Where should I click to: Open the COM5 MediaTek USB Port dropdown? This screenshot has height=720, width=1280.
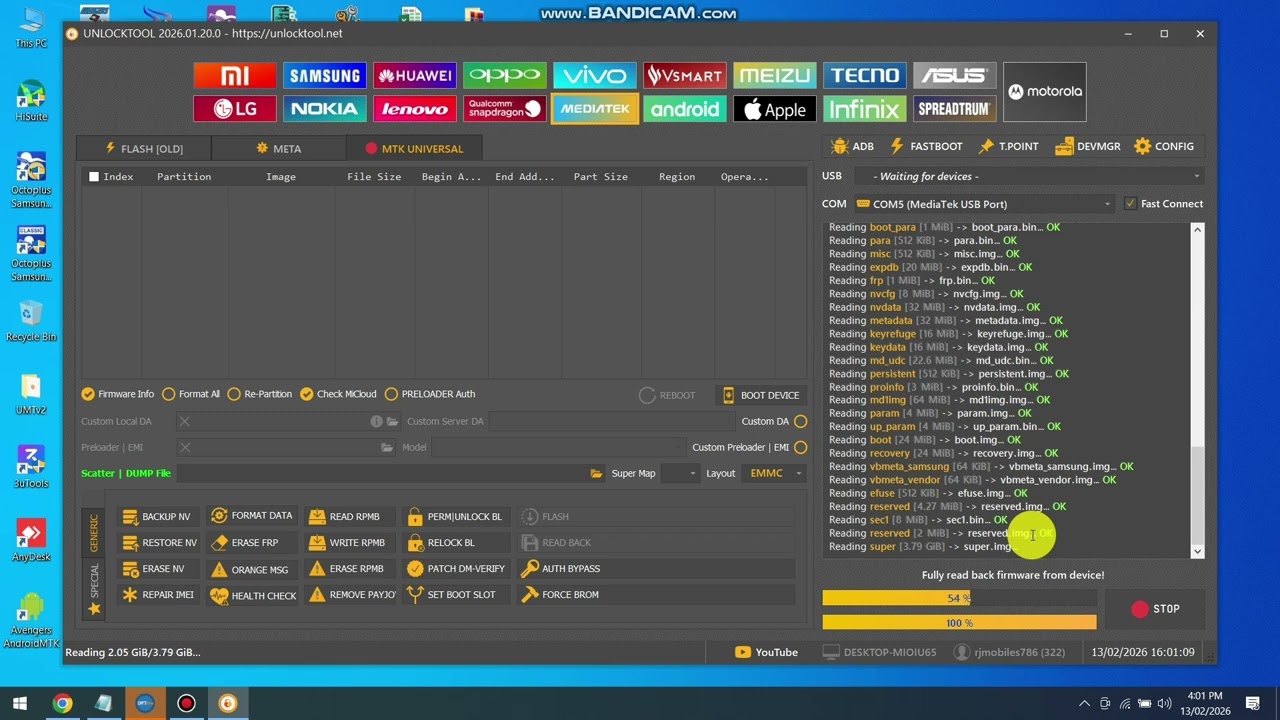(x=983, y=204)
